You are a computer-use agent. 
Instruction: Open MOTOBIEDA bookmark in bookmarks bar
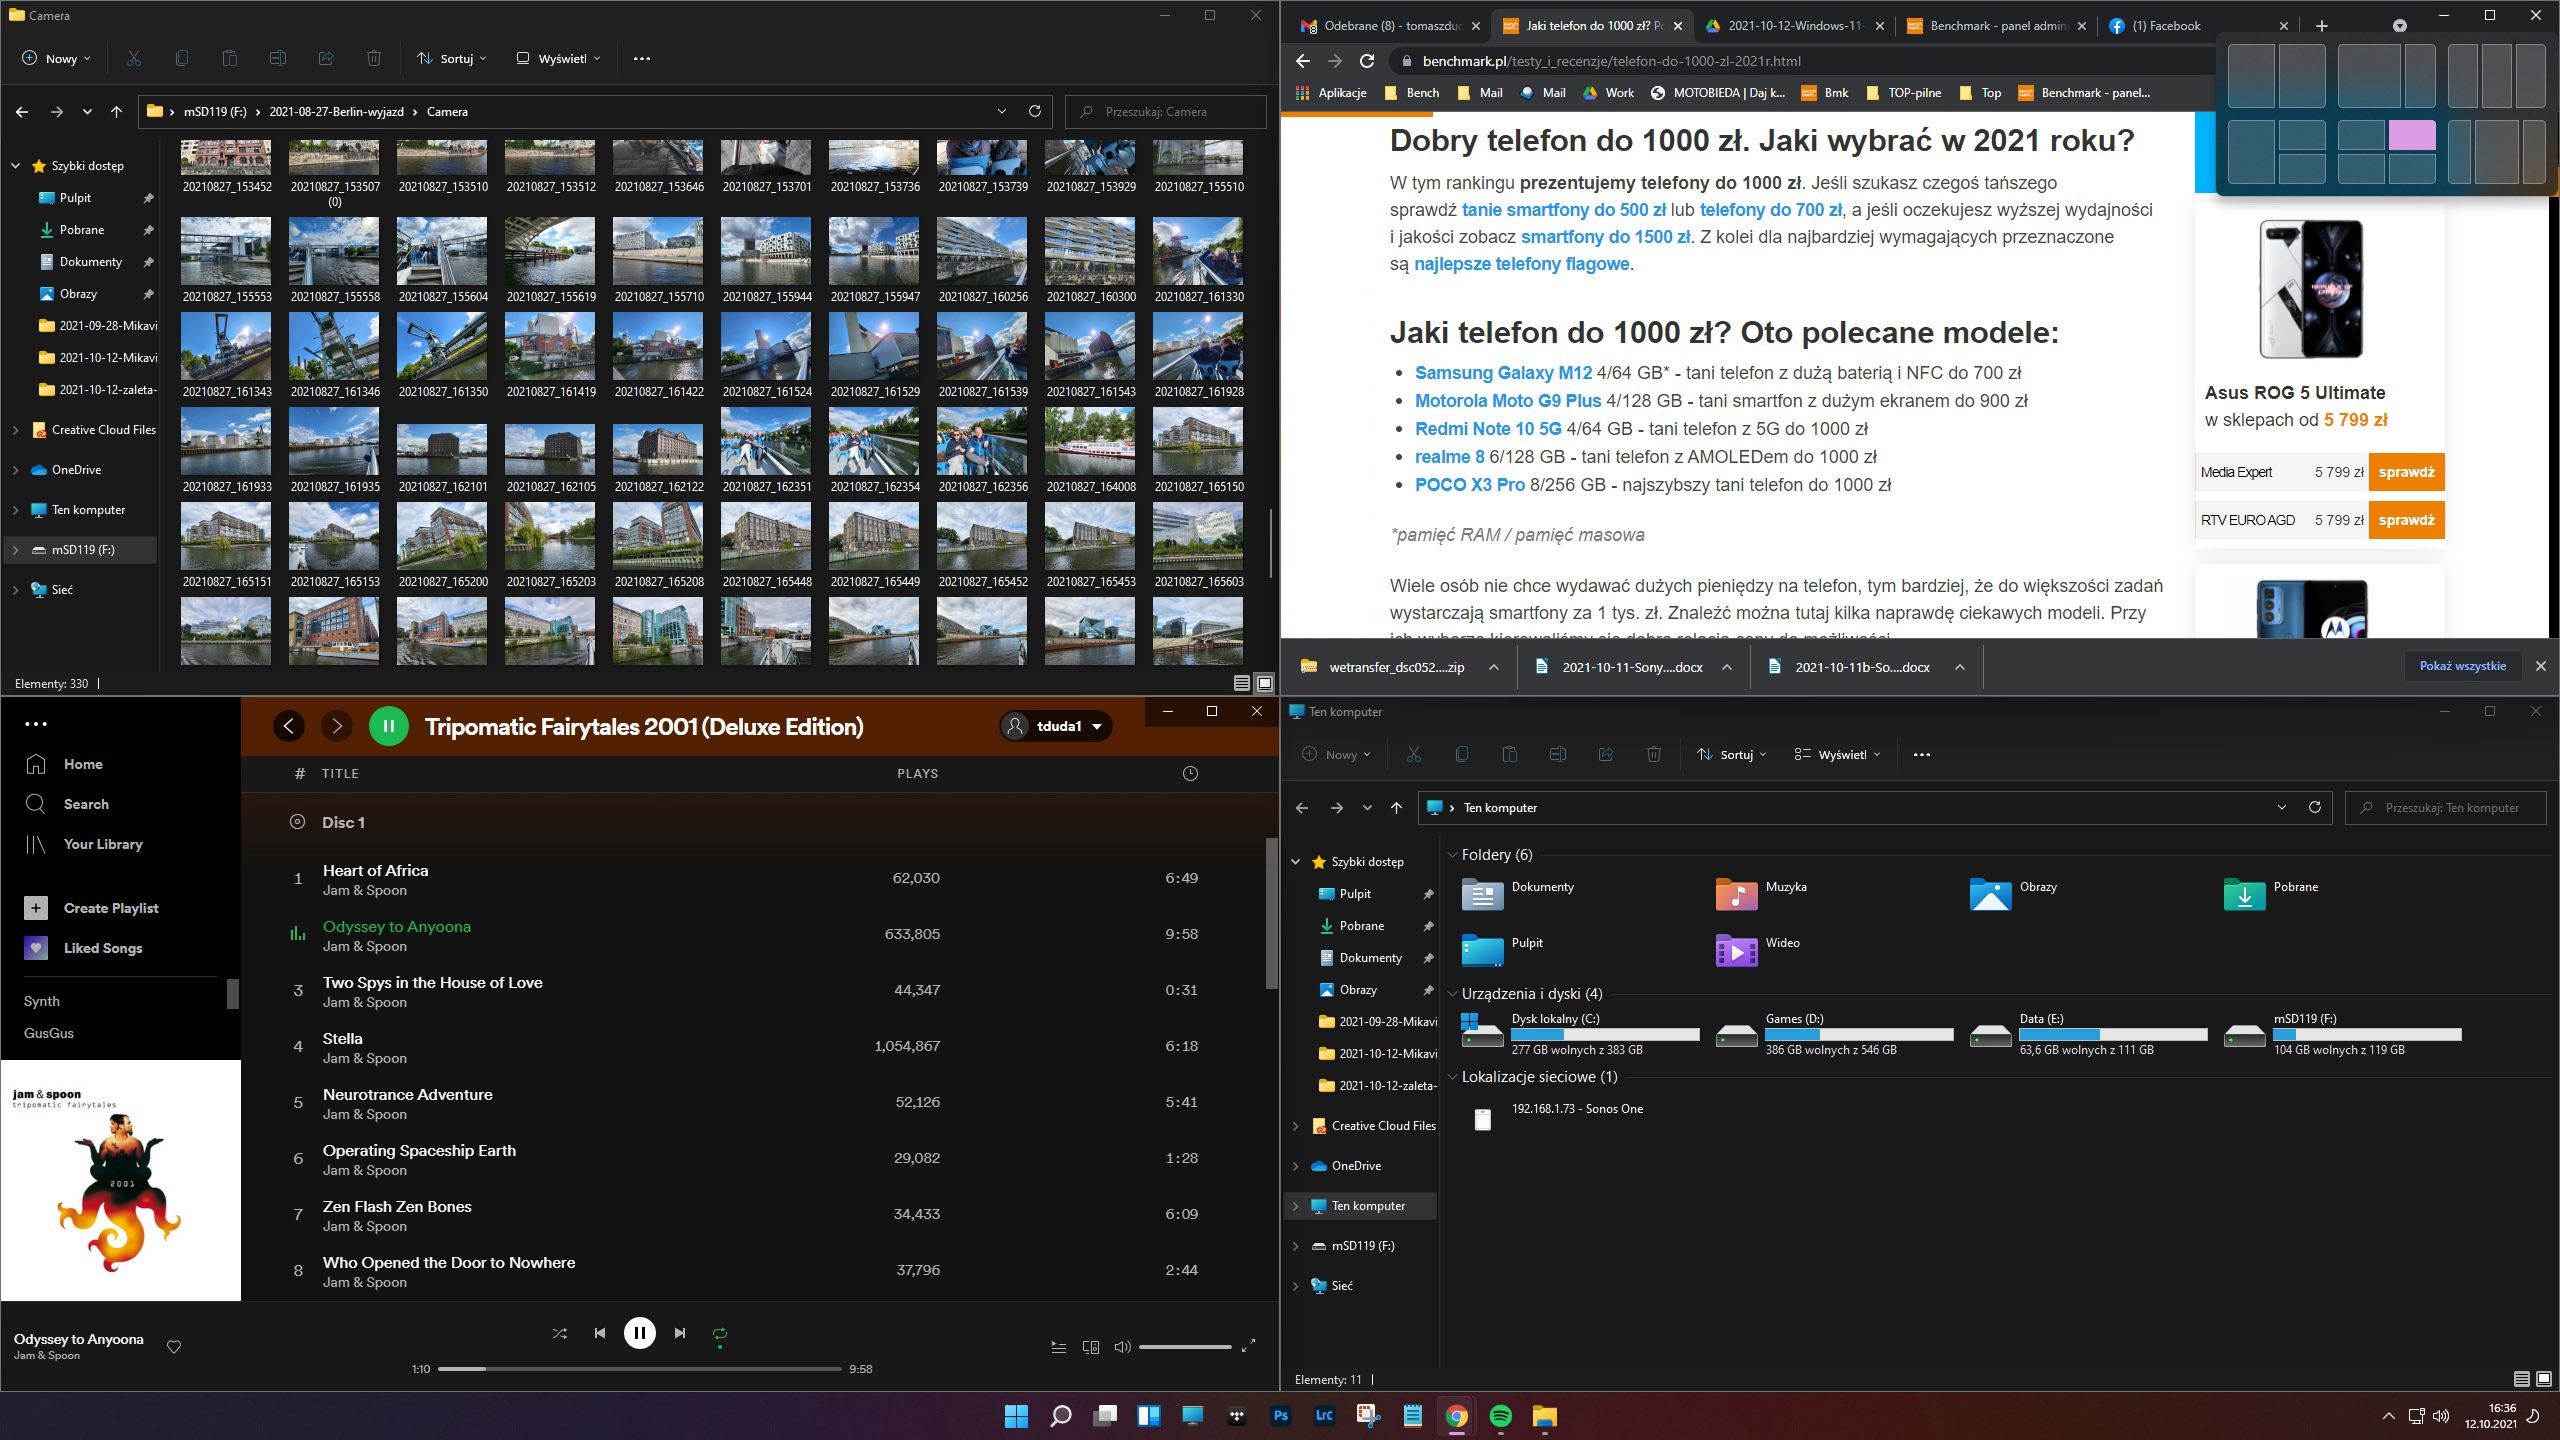pos(1718,93)
